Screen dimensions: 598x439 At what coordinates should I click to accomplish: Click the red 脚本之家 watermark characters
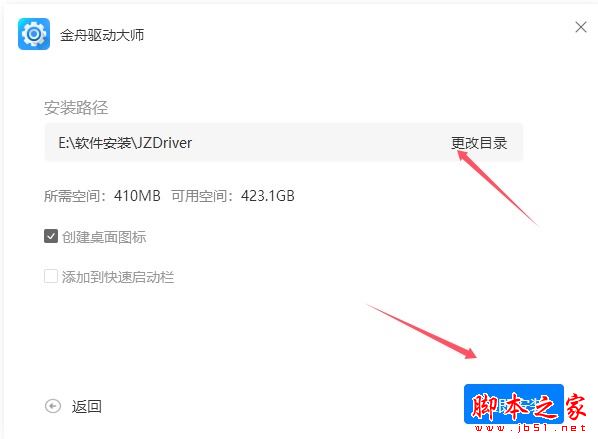[528, 407]
